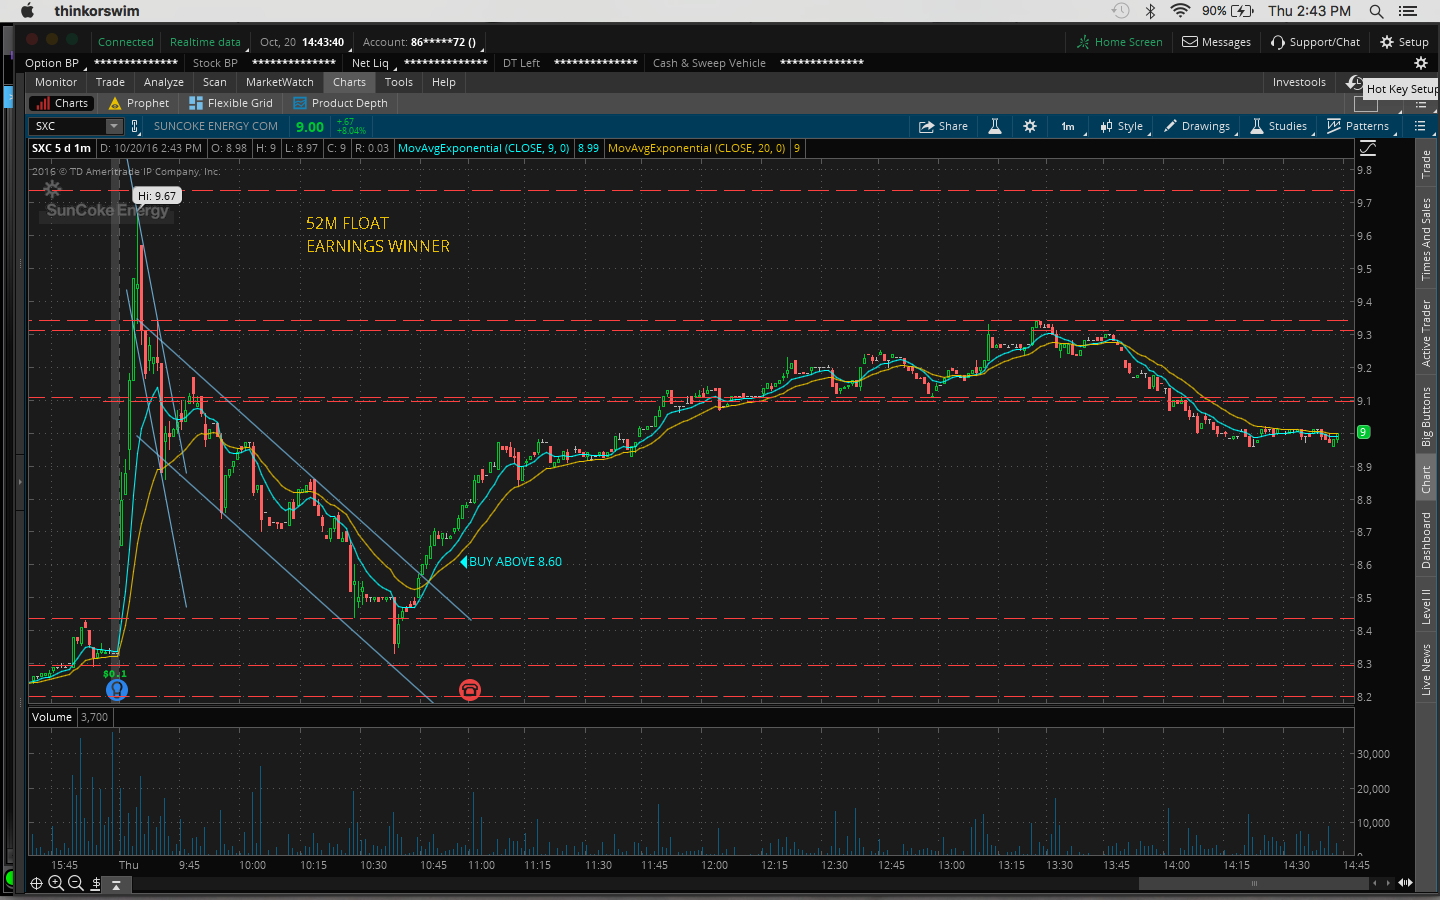Screen dimensions: 1440x900
Task: Click the zoom in magnifier icon
Action: [56, 883]
